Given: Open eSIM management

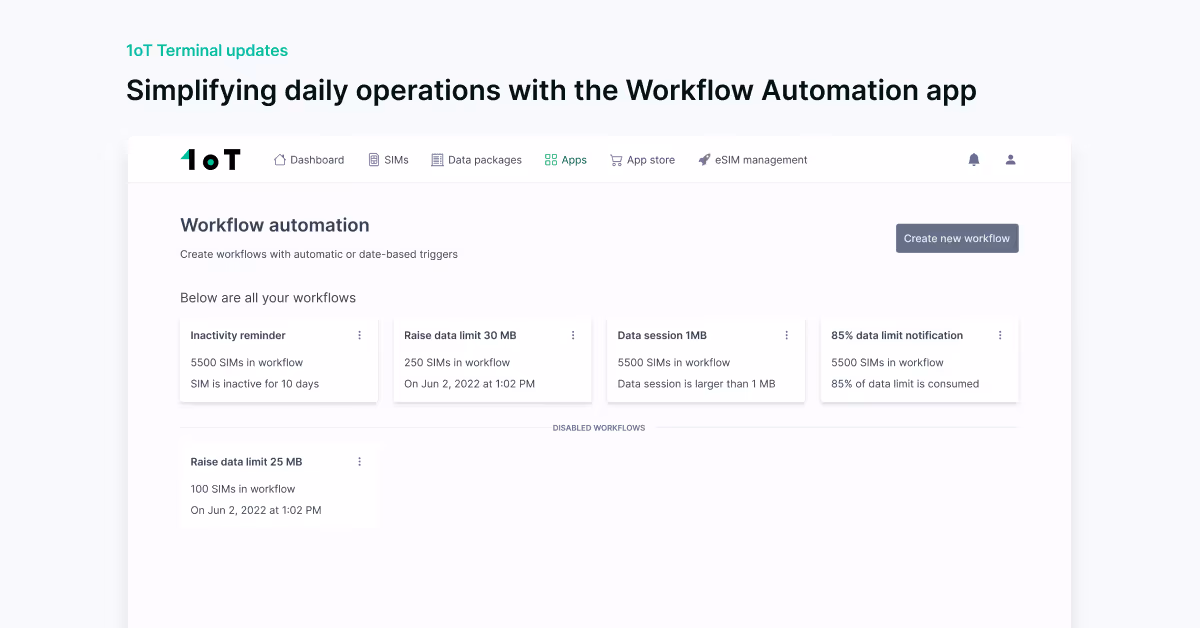Looking at the screenshot, I should tap(752, 160).
